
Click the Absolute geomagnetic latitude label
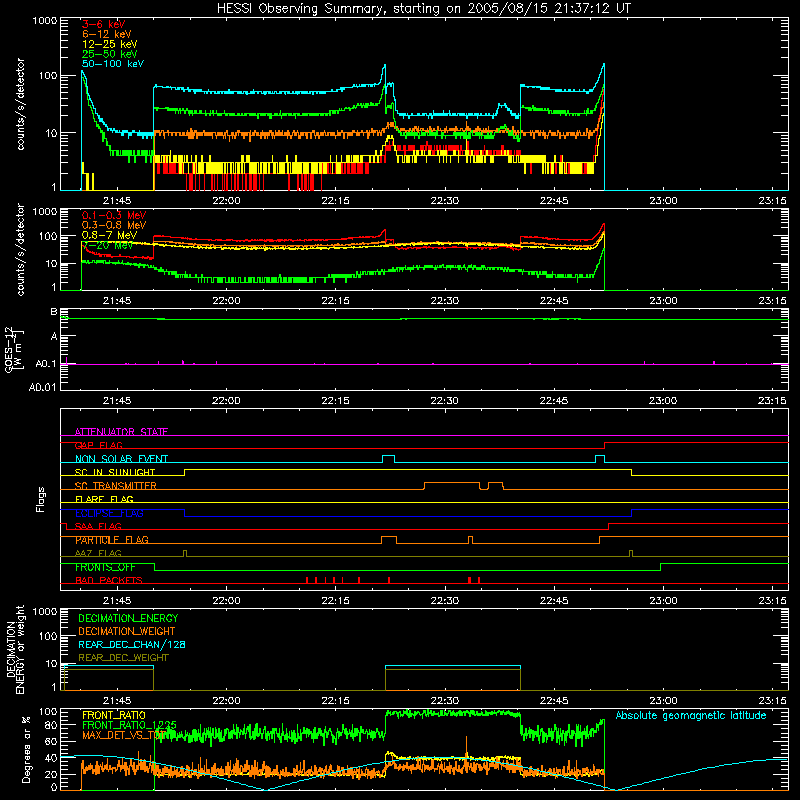click(x=691, y=715)
